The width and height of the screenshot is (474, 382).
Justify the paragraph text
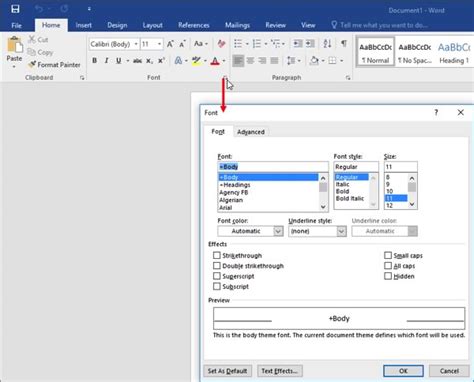coord(274,61)
